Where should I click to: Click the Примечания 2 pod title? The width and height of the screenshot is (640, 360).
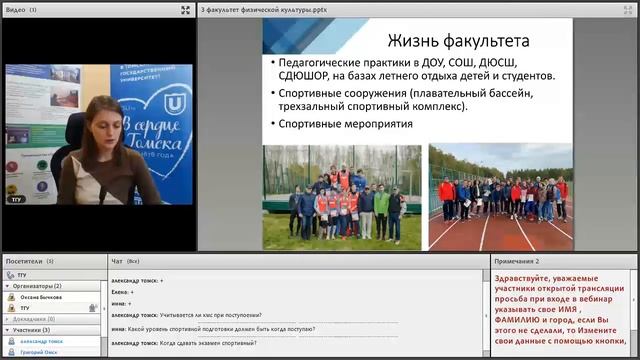[517, 261]
